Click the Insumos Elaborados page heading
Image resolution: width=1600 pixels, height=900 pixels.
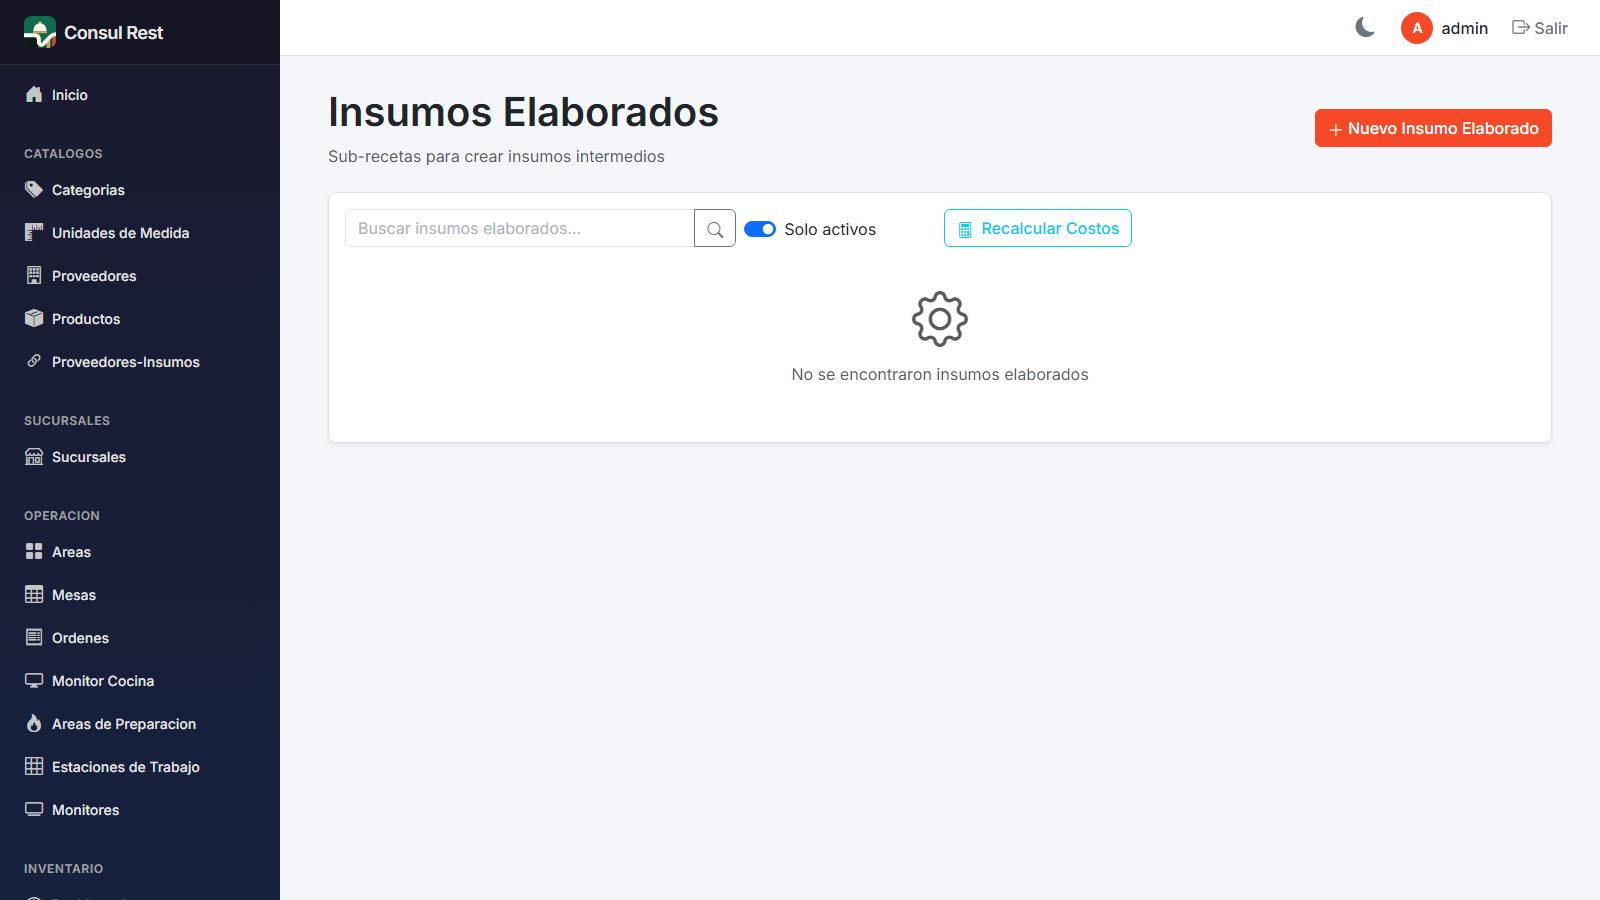coord(523,112)
